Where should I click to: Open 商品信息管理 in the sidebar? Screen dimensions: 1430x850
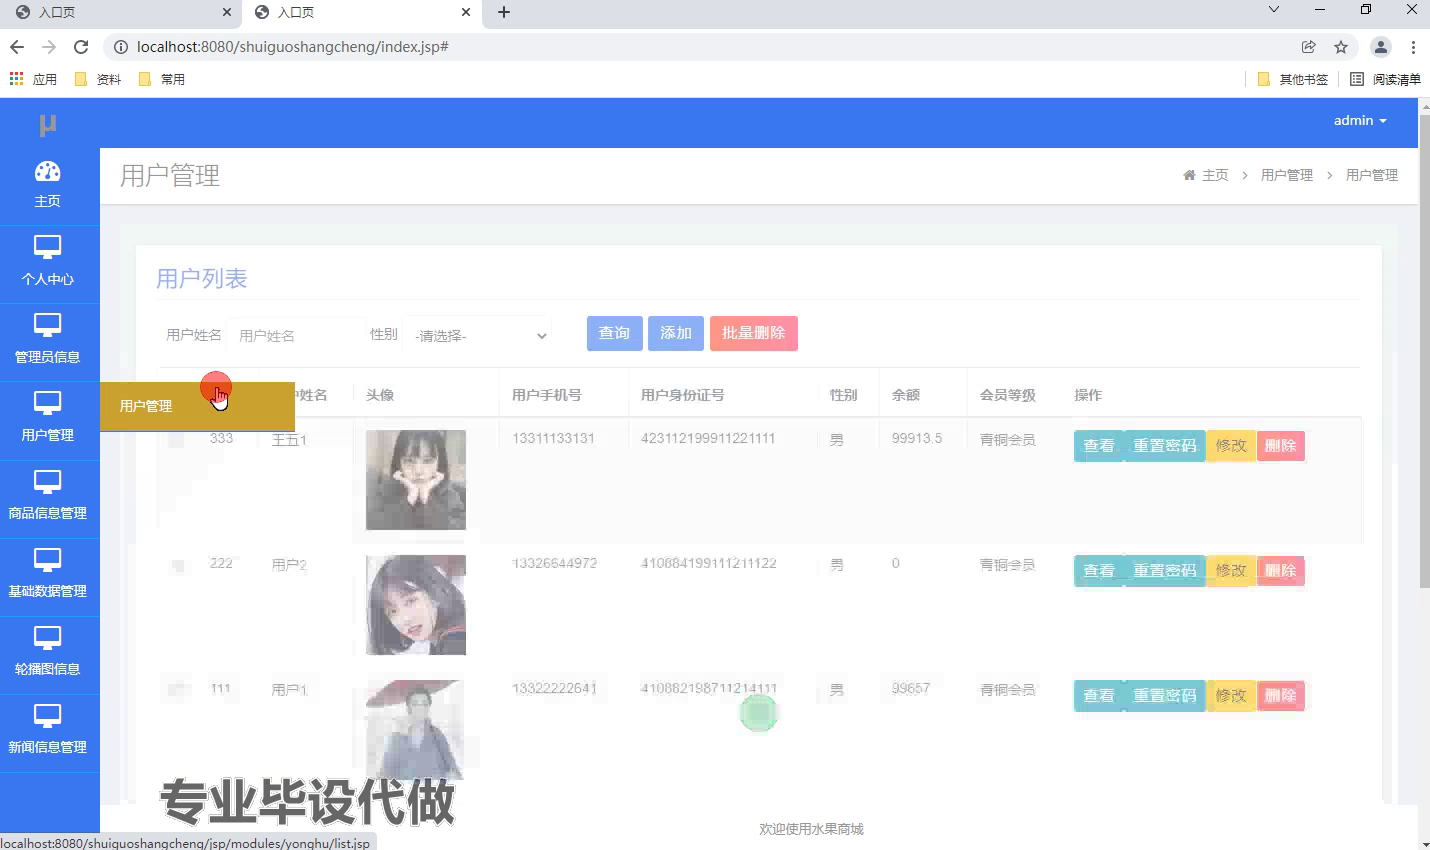(x=49, y=498)
